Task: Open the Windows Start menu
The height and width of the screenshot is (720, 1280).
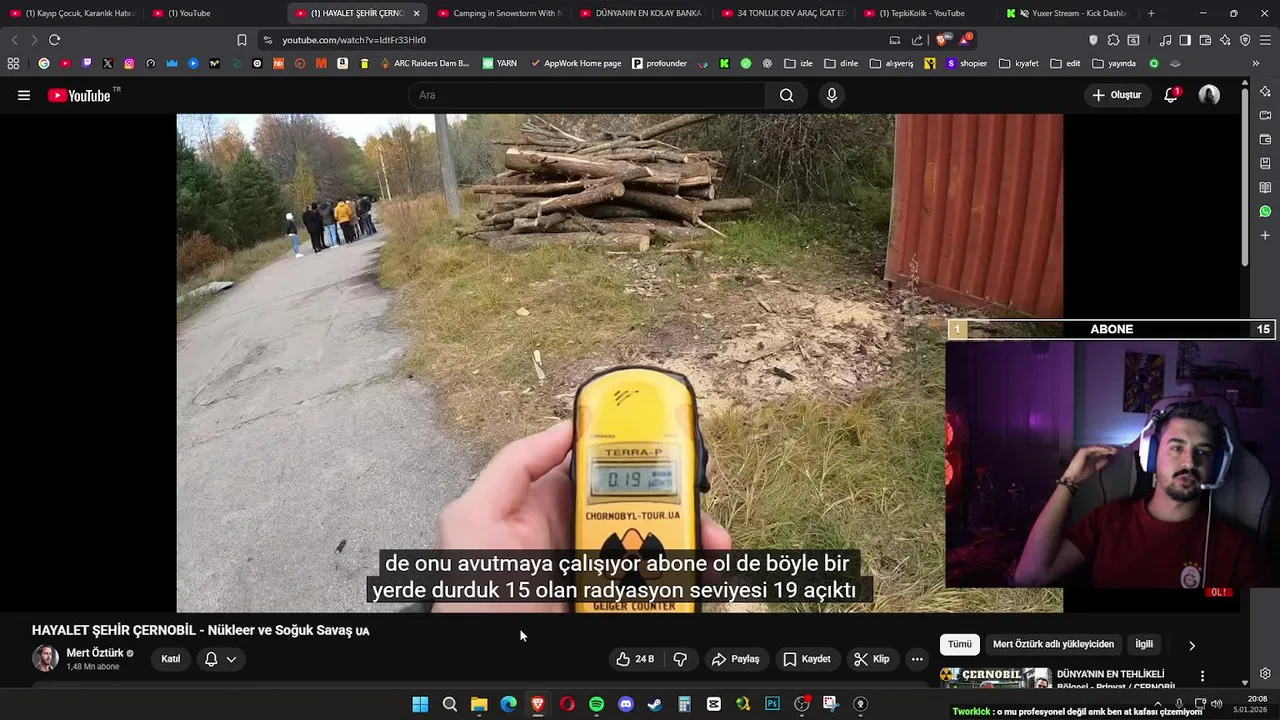Action: coord(420,704)
